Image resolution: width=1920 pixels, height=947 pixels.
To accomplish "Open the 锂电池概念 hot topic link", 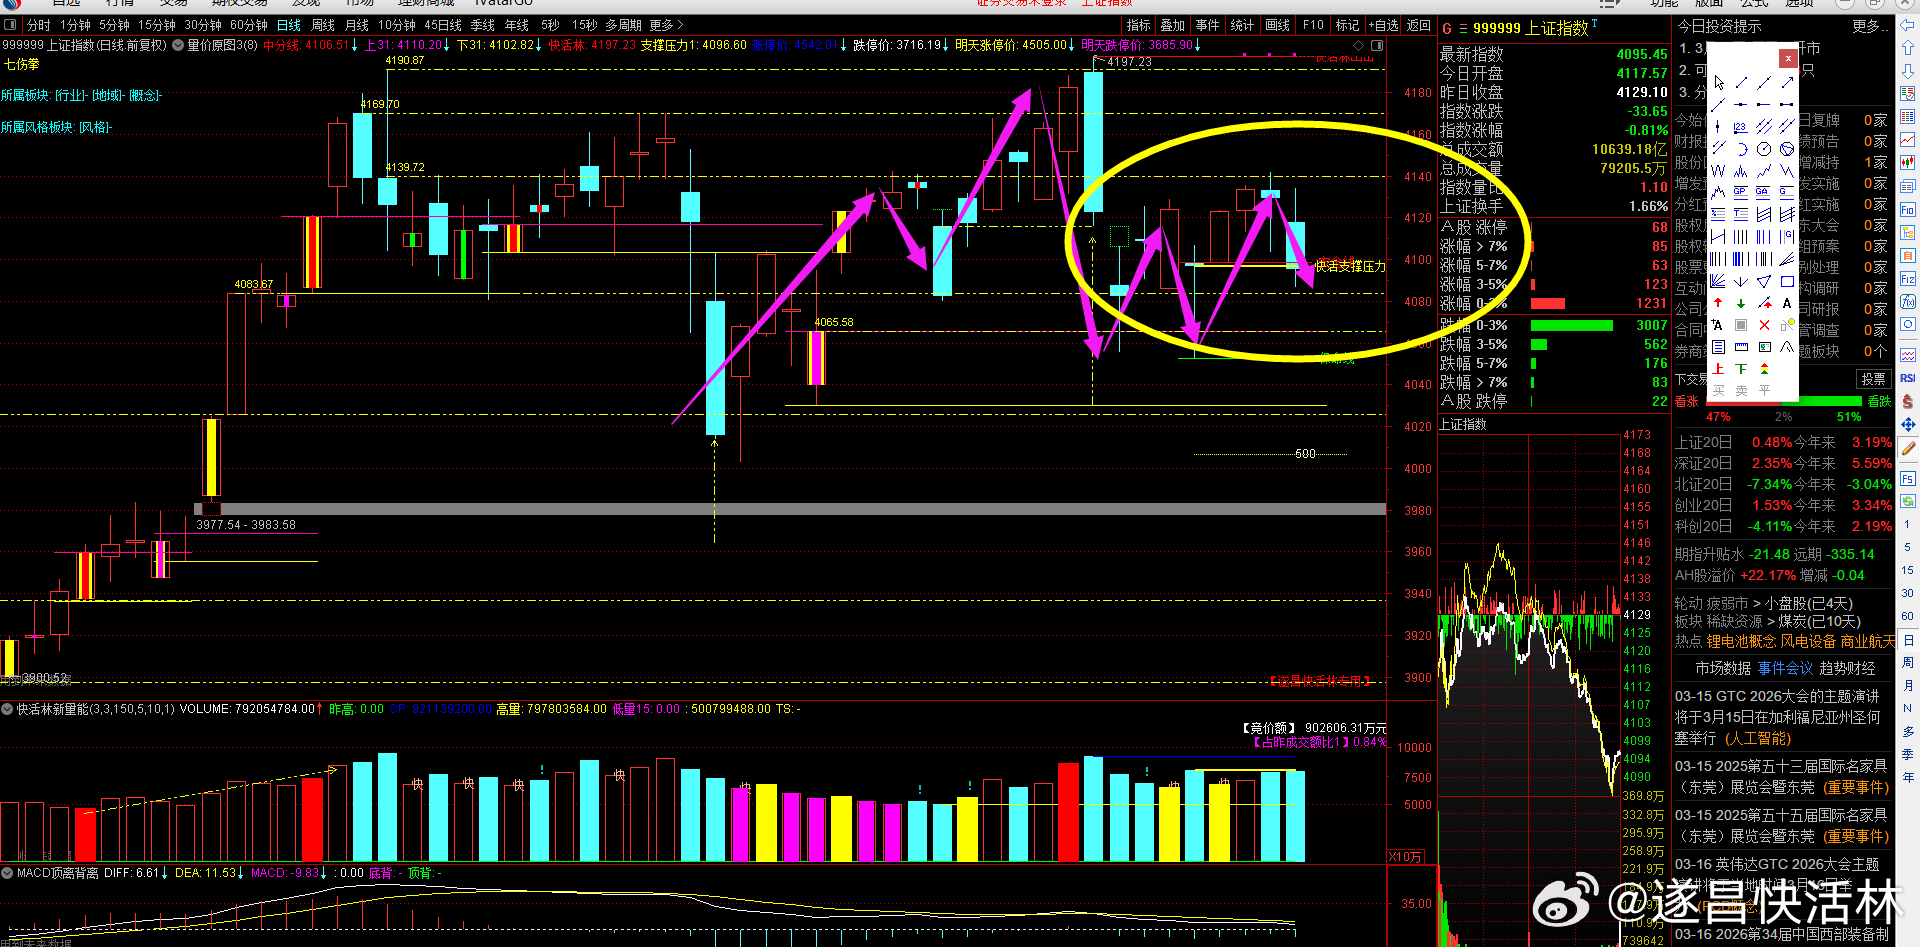I will (1741, 641).
